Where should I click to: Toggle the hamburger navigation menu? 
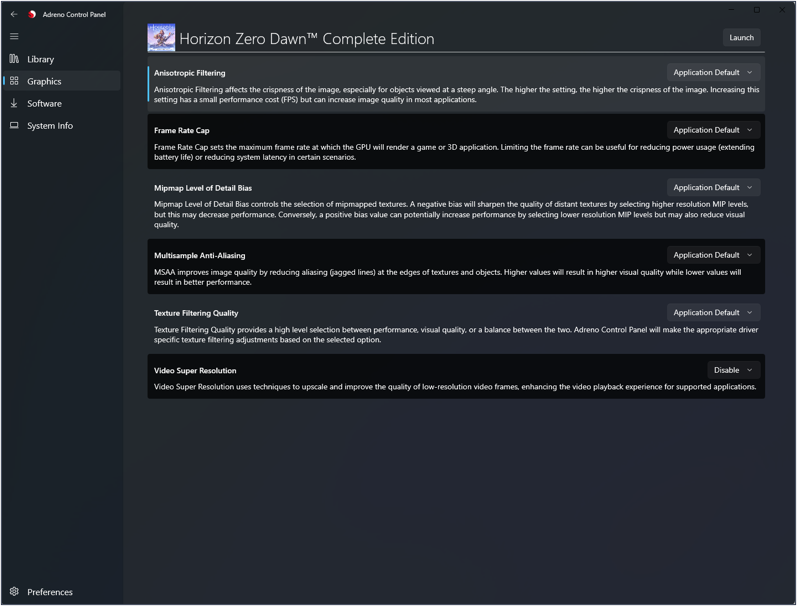pos(14,36)
